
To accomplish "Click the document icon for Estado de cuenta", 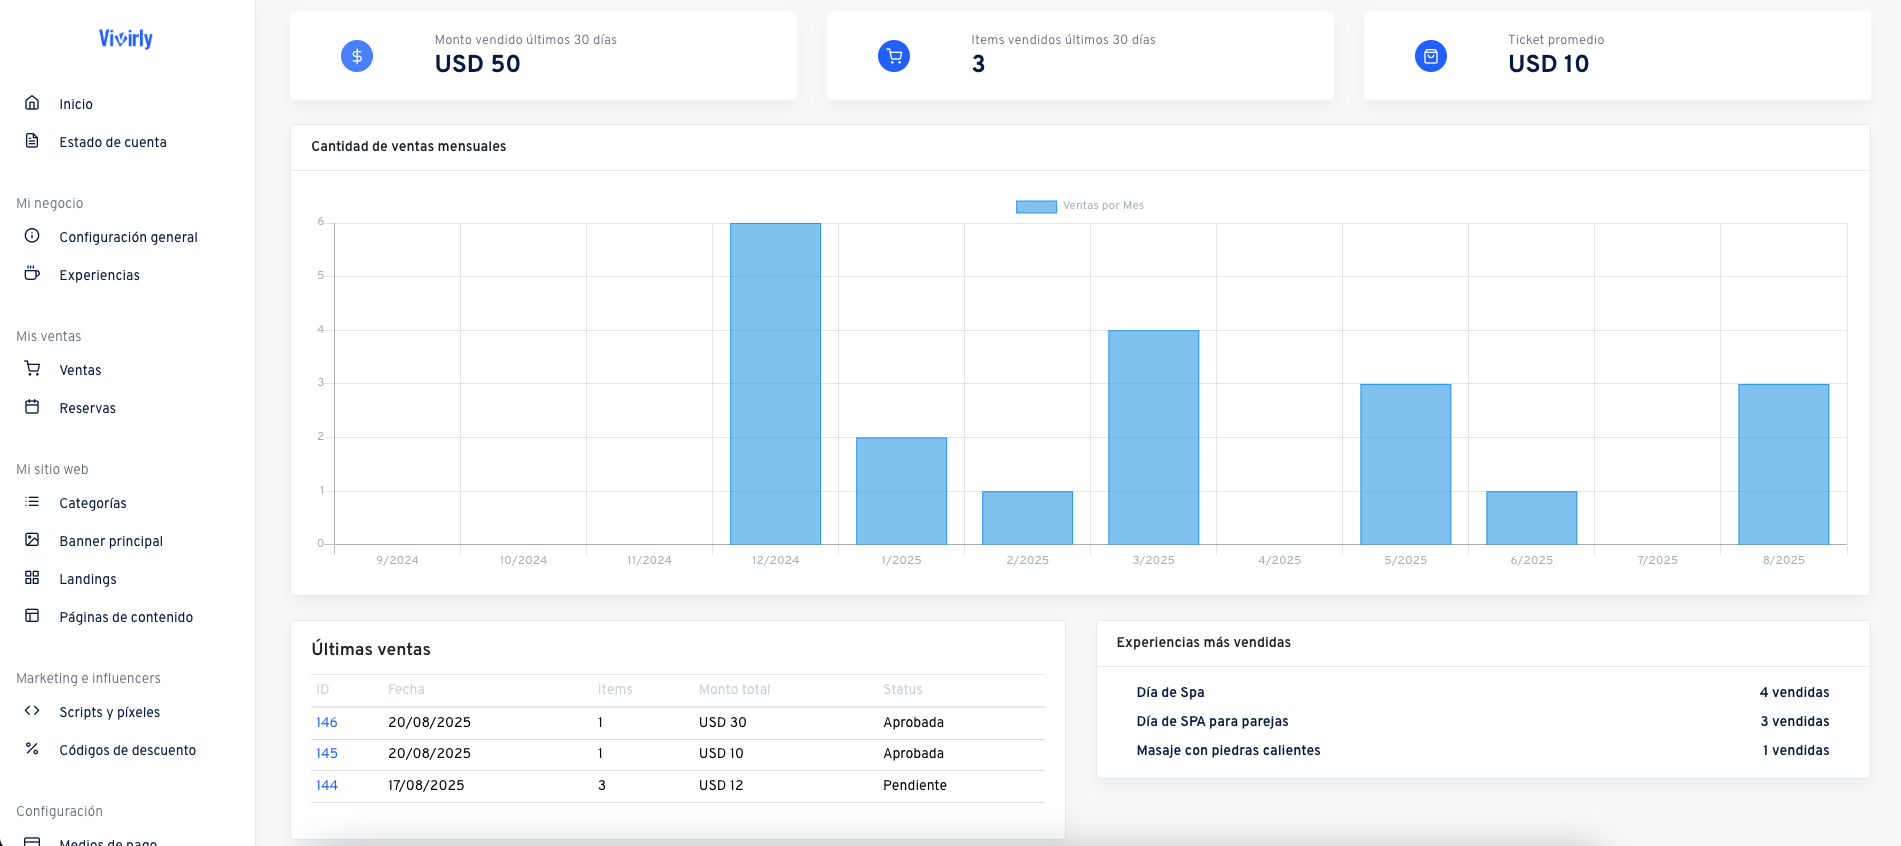I will [x=32, y=141].
